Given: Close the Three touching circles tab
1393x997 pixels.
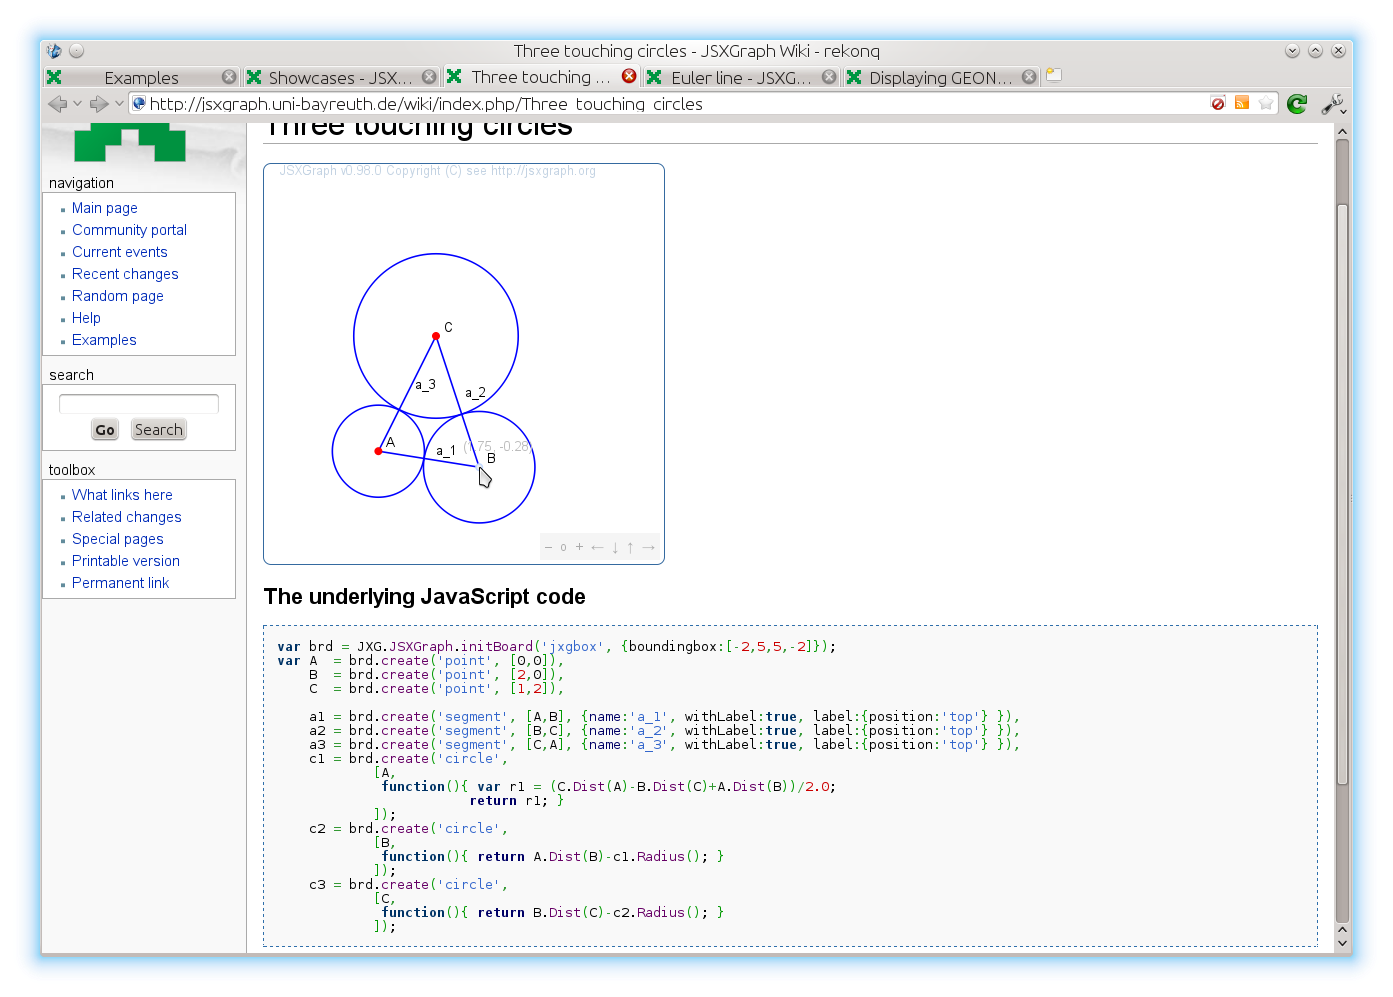Looking at the screenshot, I should (629, 76).
